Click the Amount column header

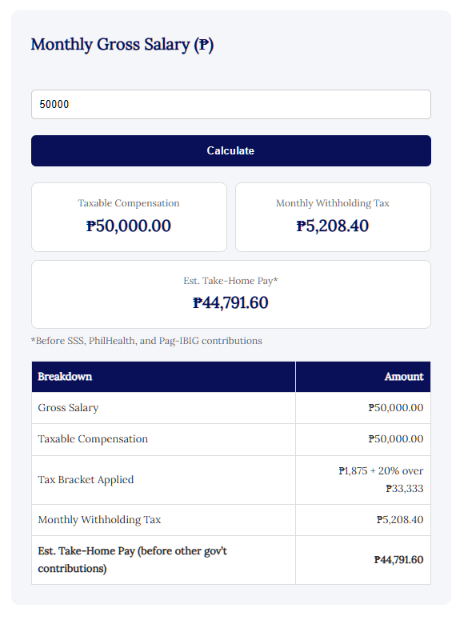pyautogui.click(x=363, y=377)
